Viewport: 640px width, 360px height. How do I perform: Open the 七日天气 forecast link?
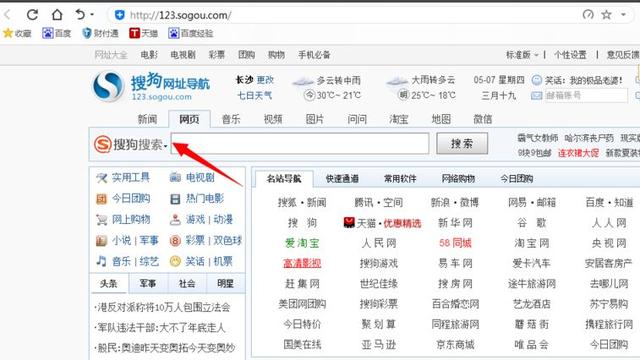point(255,96)
